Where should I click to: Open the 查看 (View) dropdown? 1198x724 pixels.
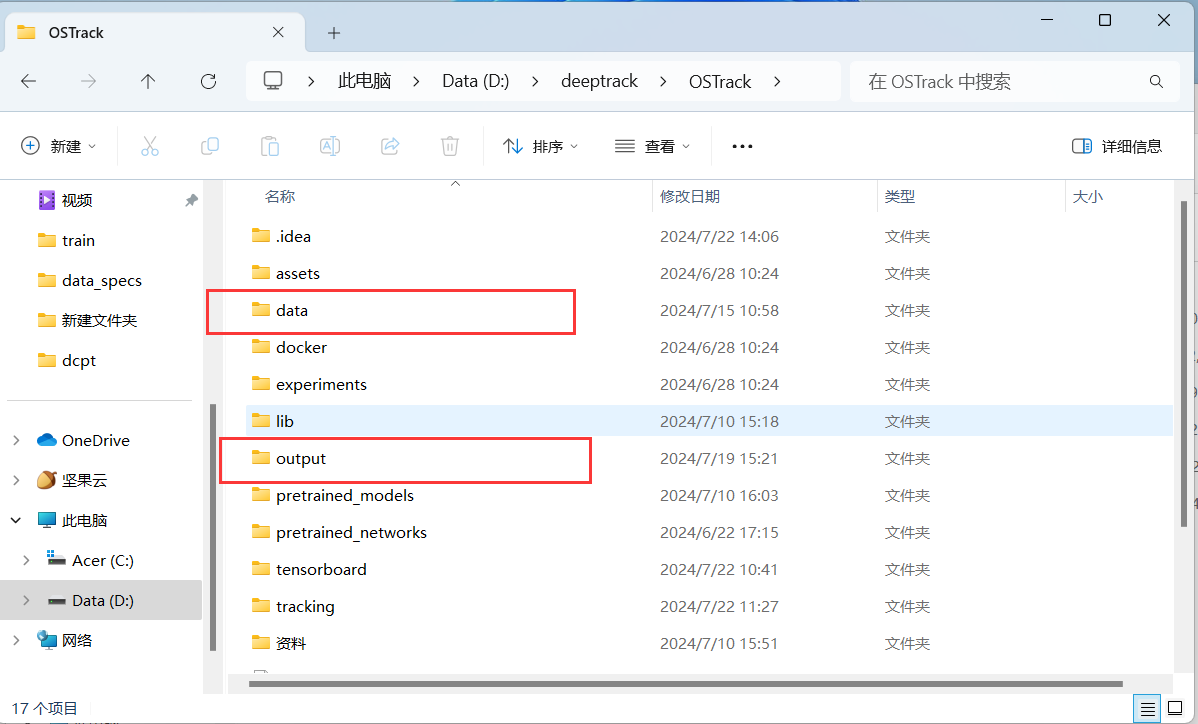tap(652, 146)
